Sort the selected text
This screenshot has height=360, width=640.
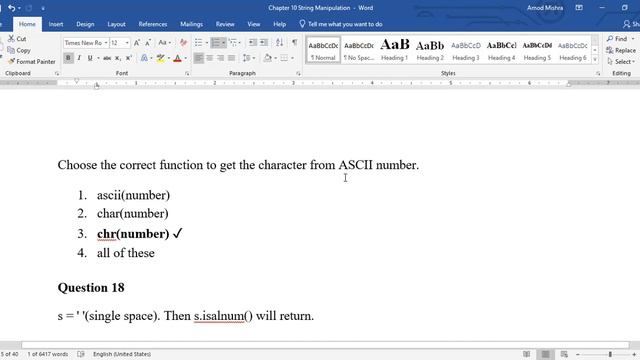click(x=279, y=42)
